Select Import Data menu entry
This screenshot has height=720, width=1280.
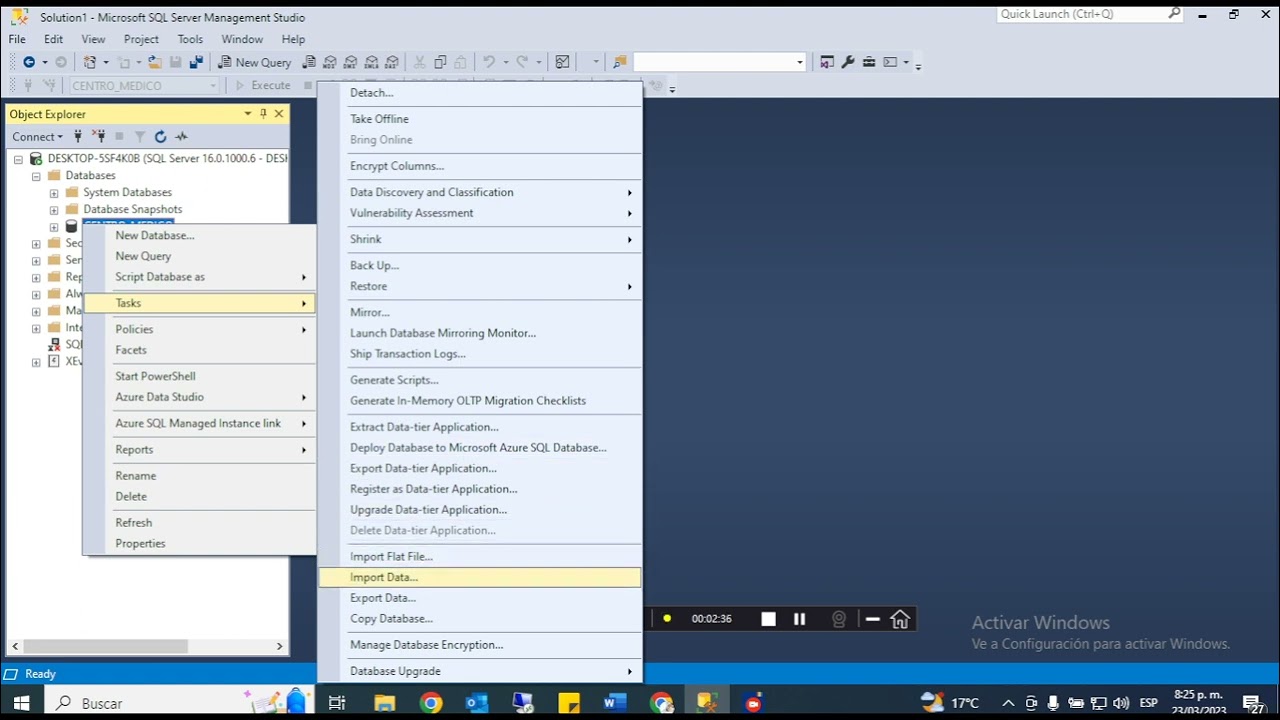pyautogui.click(x=480, y=577)
